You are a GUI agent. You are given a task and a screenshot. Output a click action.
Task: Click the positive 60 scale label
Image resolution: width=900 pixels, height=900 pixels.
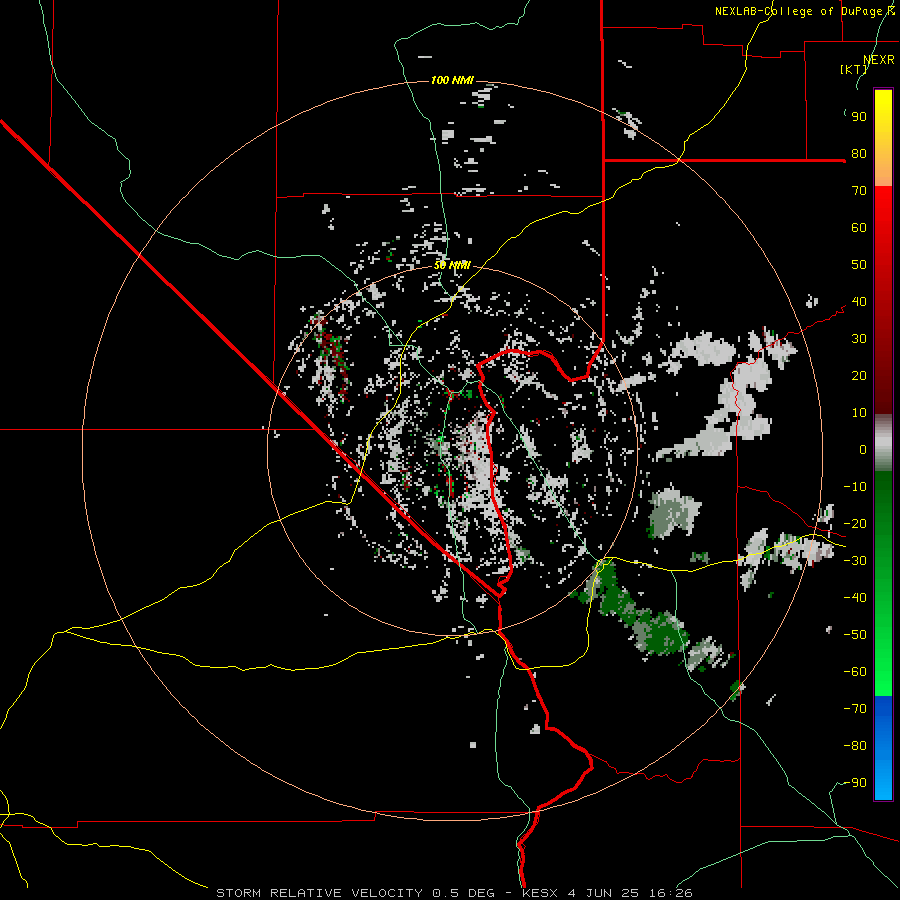(859, 228)
